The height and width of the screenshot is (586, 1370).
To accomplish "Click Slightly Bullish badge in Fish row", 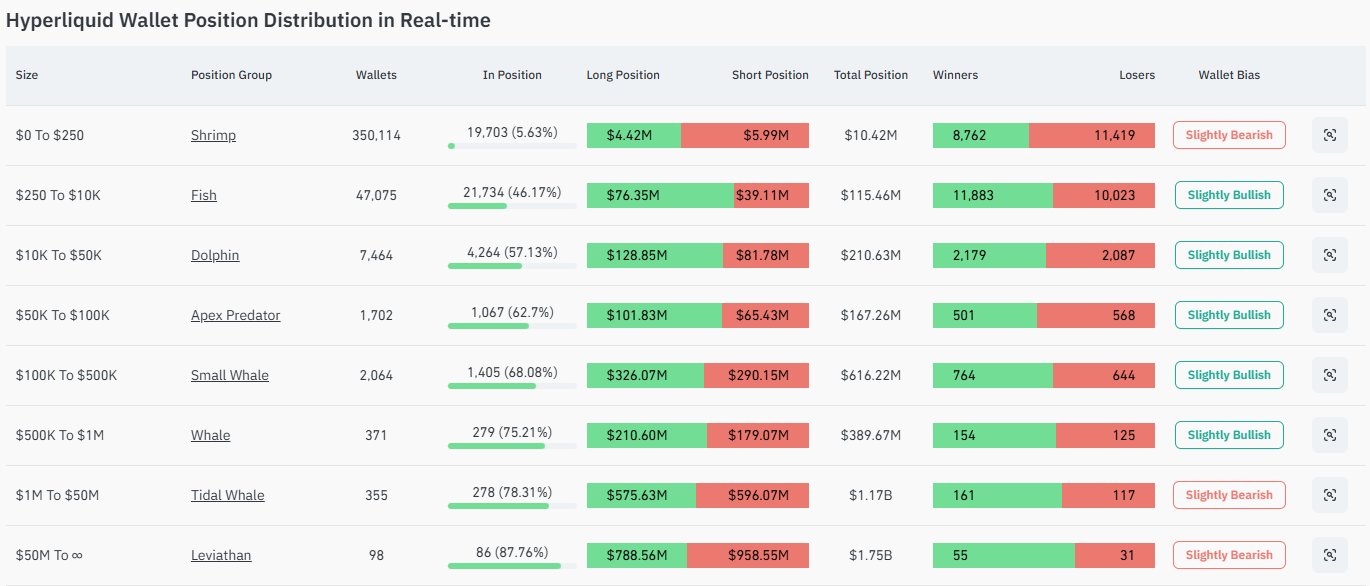I will click(x=1229, y=195).
